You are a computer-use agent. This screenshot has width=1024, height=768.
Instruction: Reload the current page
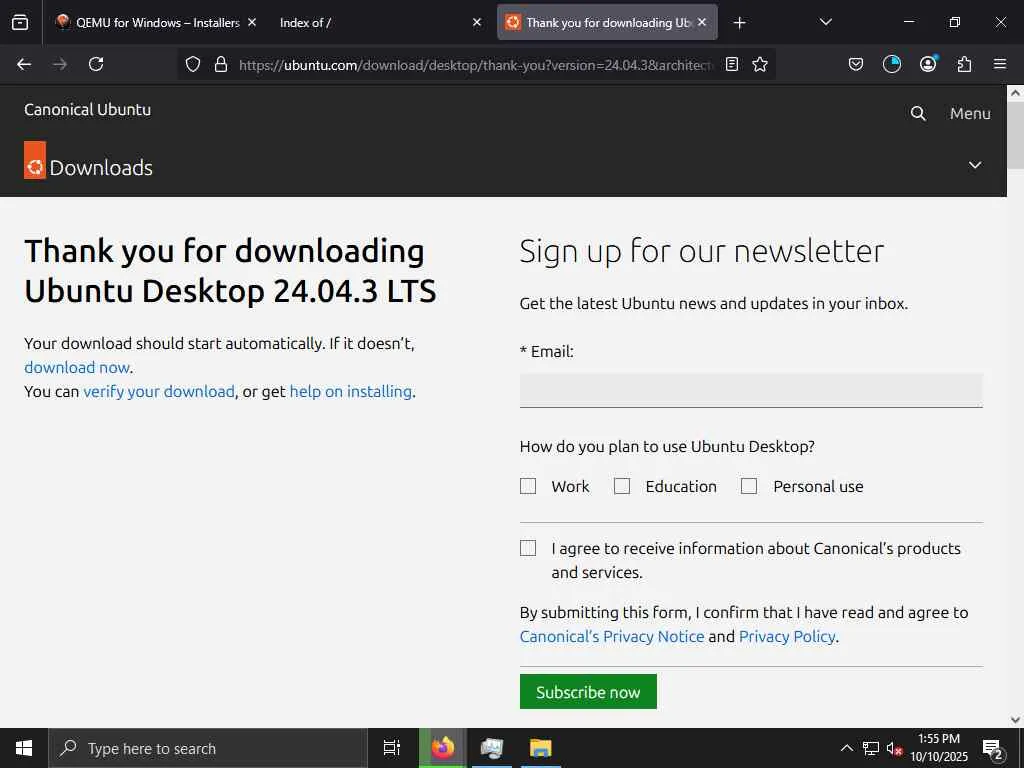[x=96, y=64]
